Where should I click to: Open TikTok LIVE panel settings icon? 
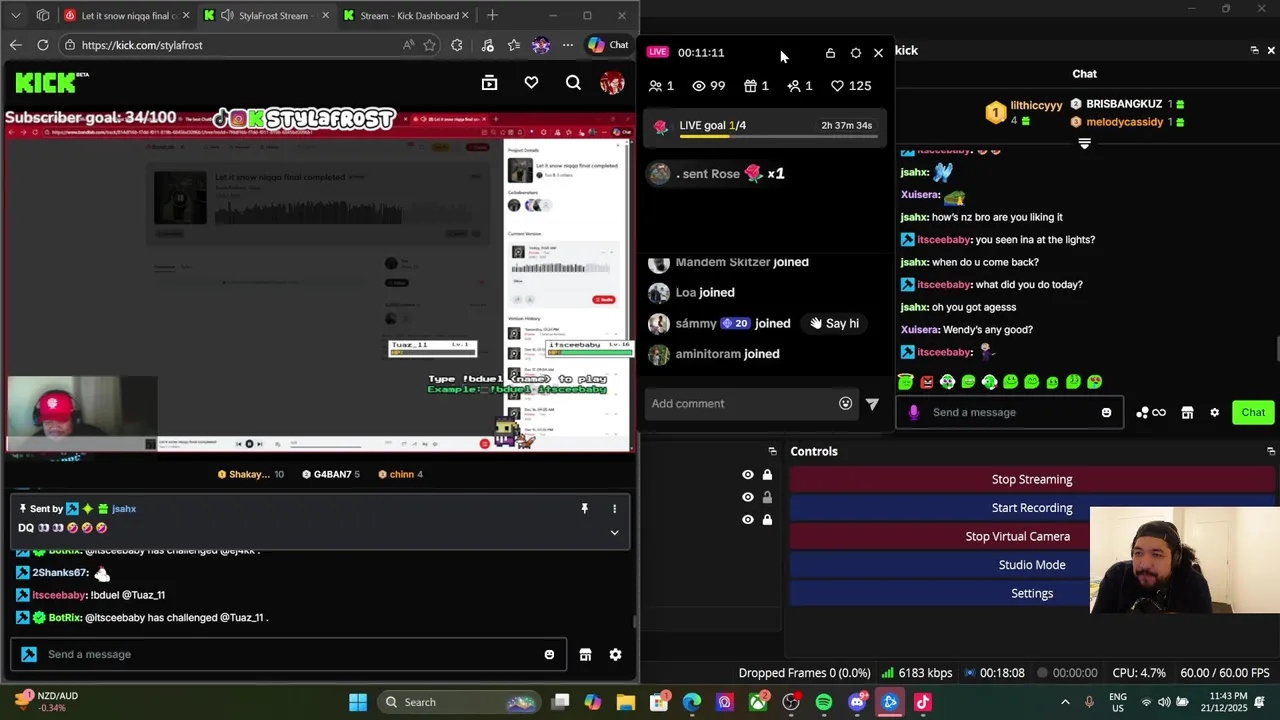click(855, 53)
